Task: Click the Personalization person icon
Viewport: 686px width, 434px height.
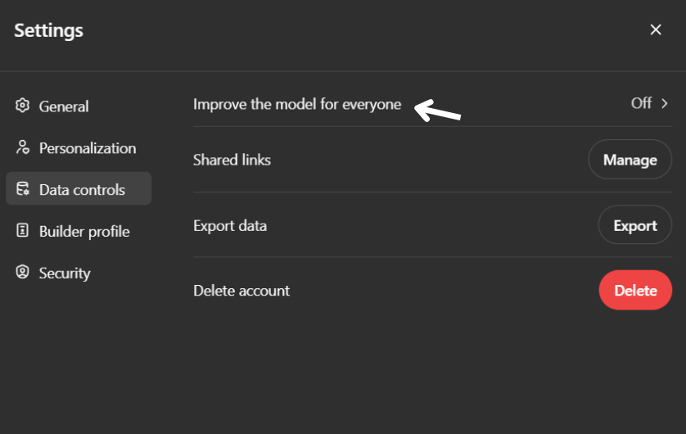Action: click(x=22, y=148)
